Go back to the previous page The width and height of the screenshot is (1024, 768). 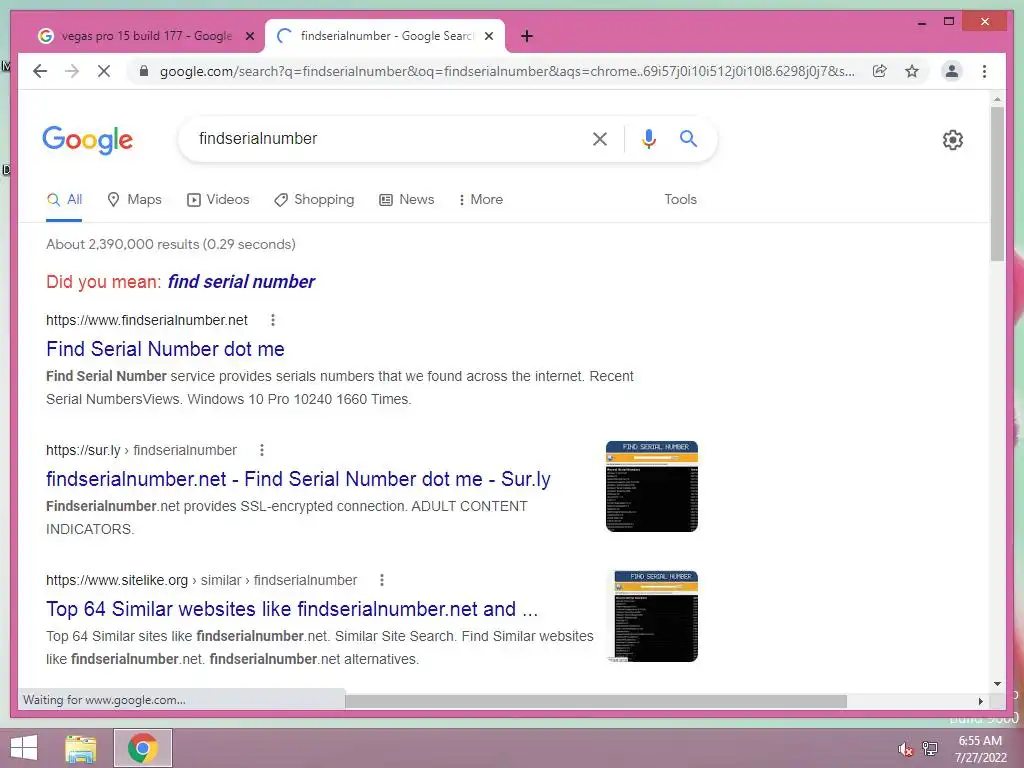click(x=40, y=71)
